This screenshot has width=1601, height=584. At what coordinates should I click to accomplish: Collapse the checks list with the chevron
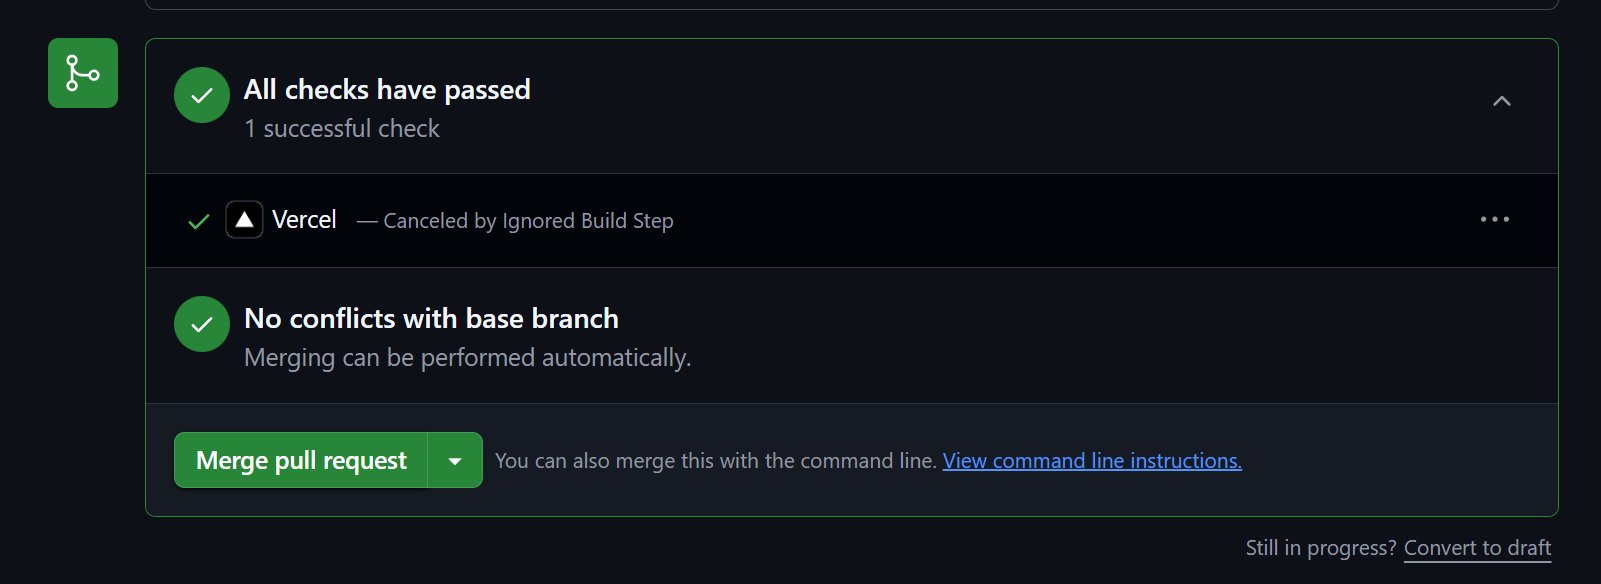tap(1501, 101)
